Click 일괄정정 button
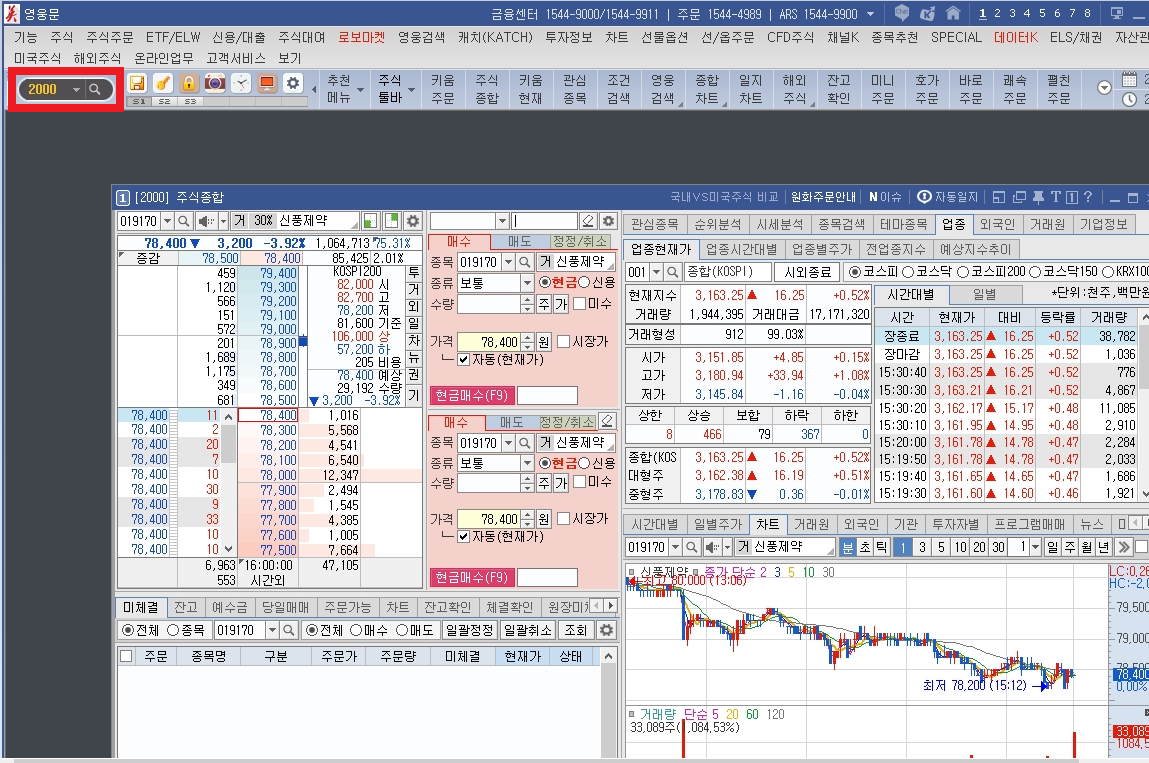This screenshot has height=763, width=1149. [470, 630]
